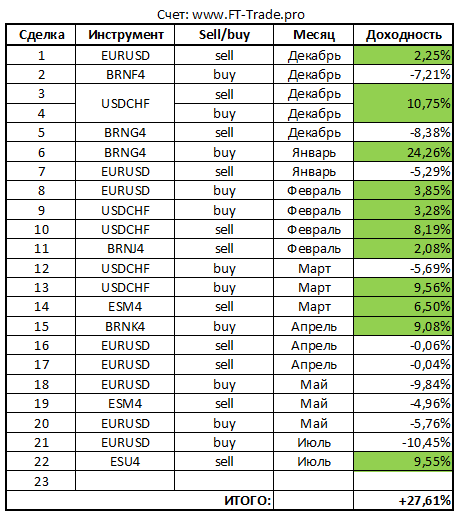Viewport: 458px width, 517px height.
Task: Click the deal number 12 cell
Action: point(41,268)
